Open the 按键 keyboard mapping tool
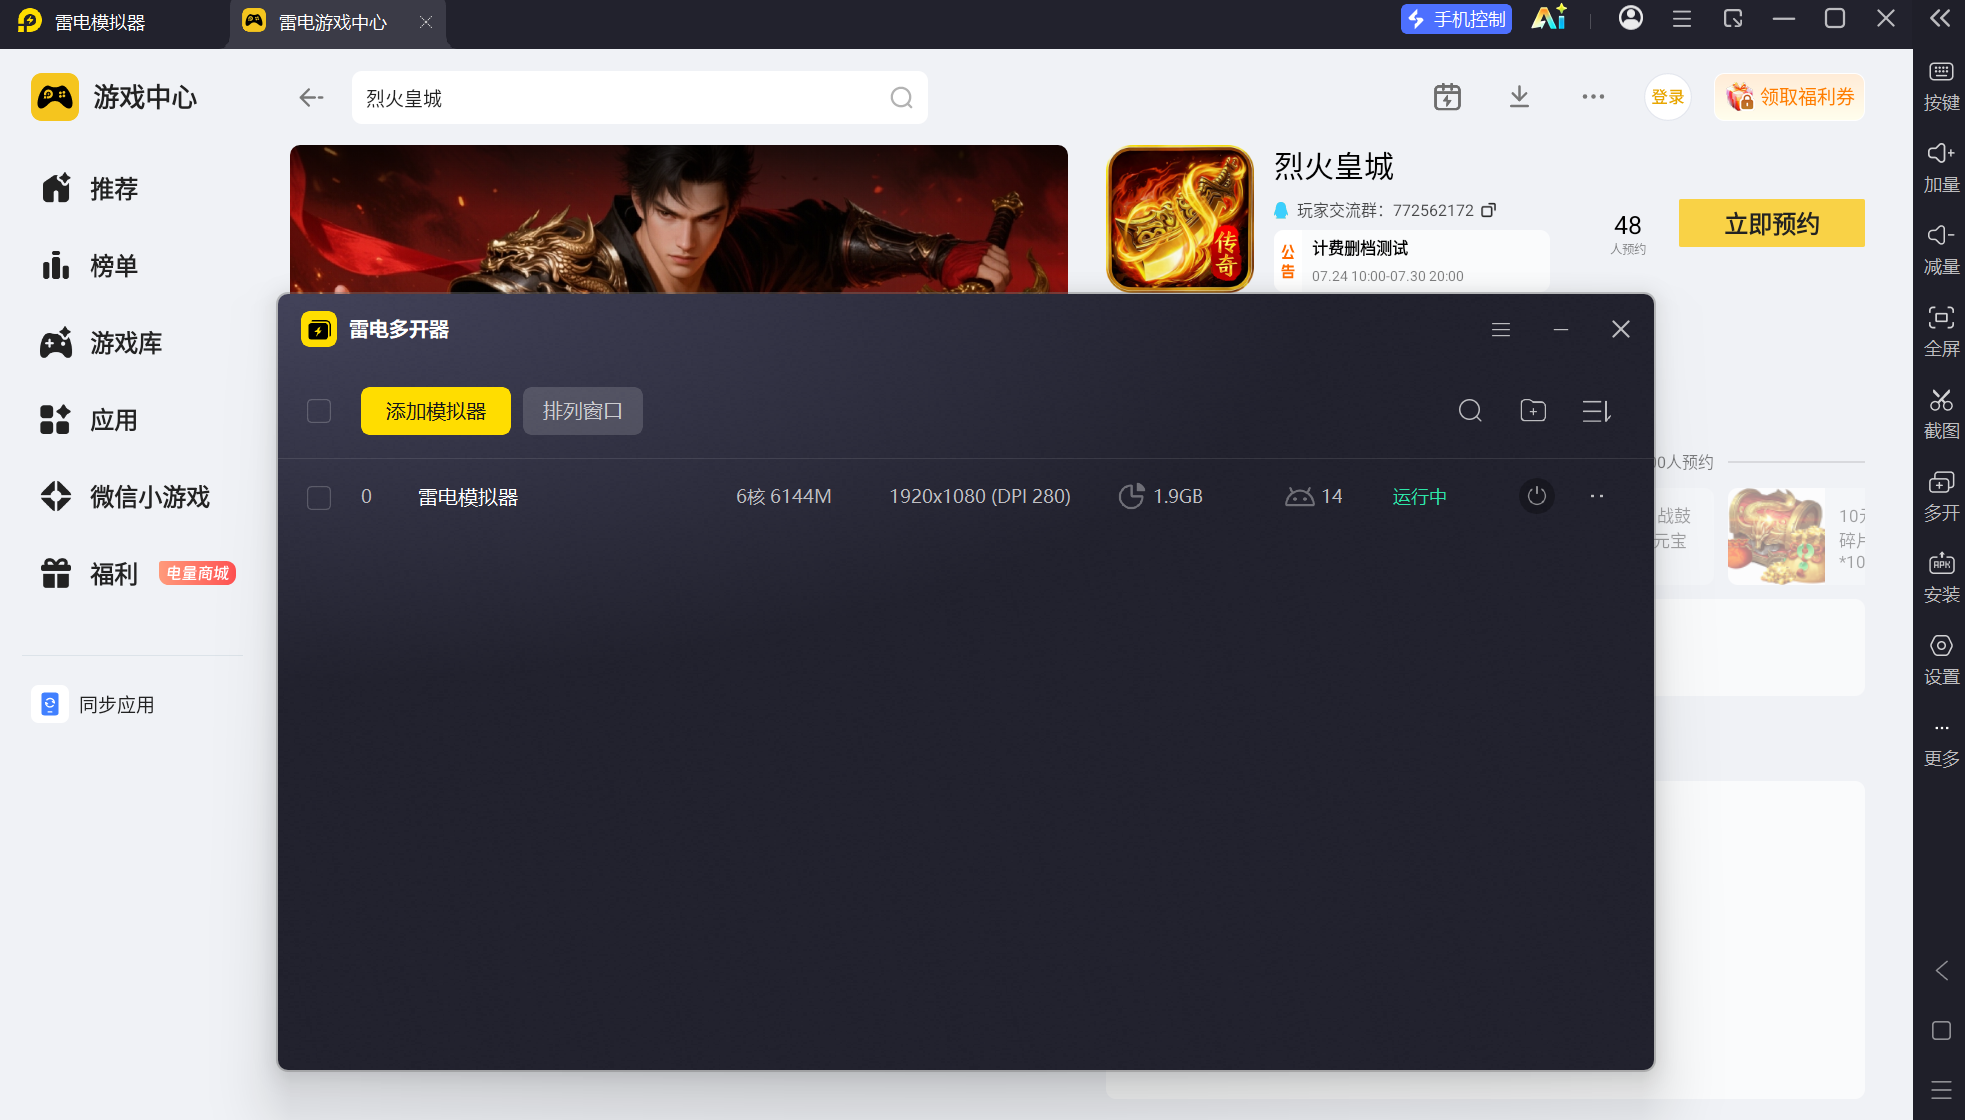This screenshot has width=1965, height=1120. [1941, 85]
